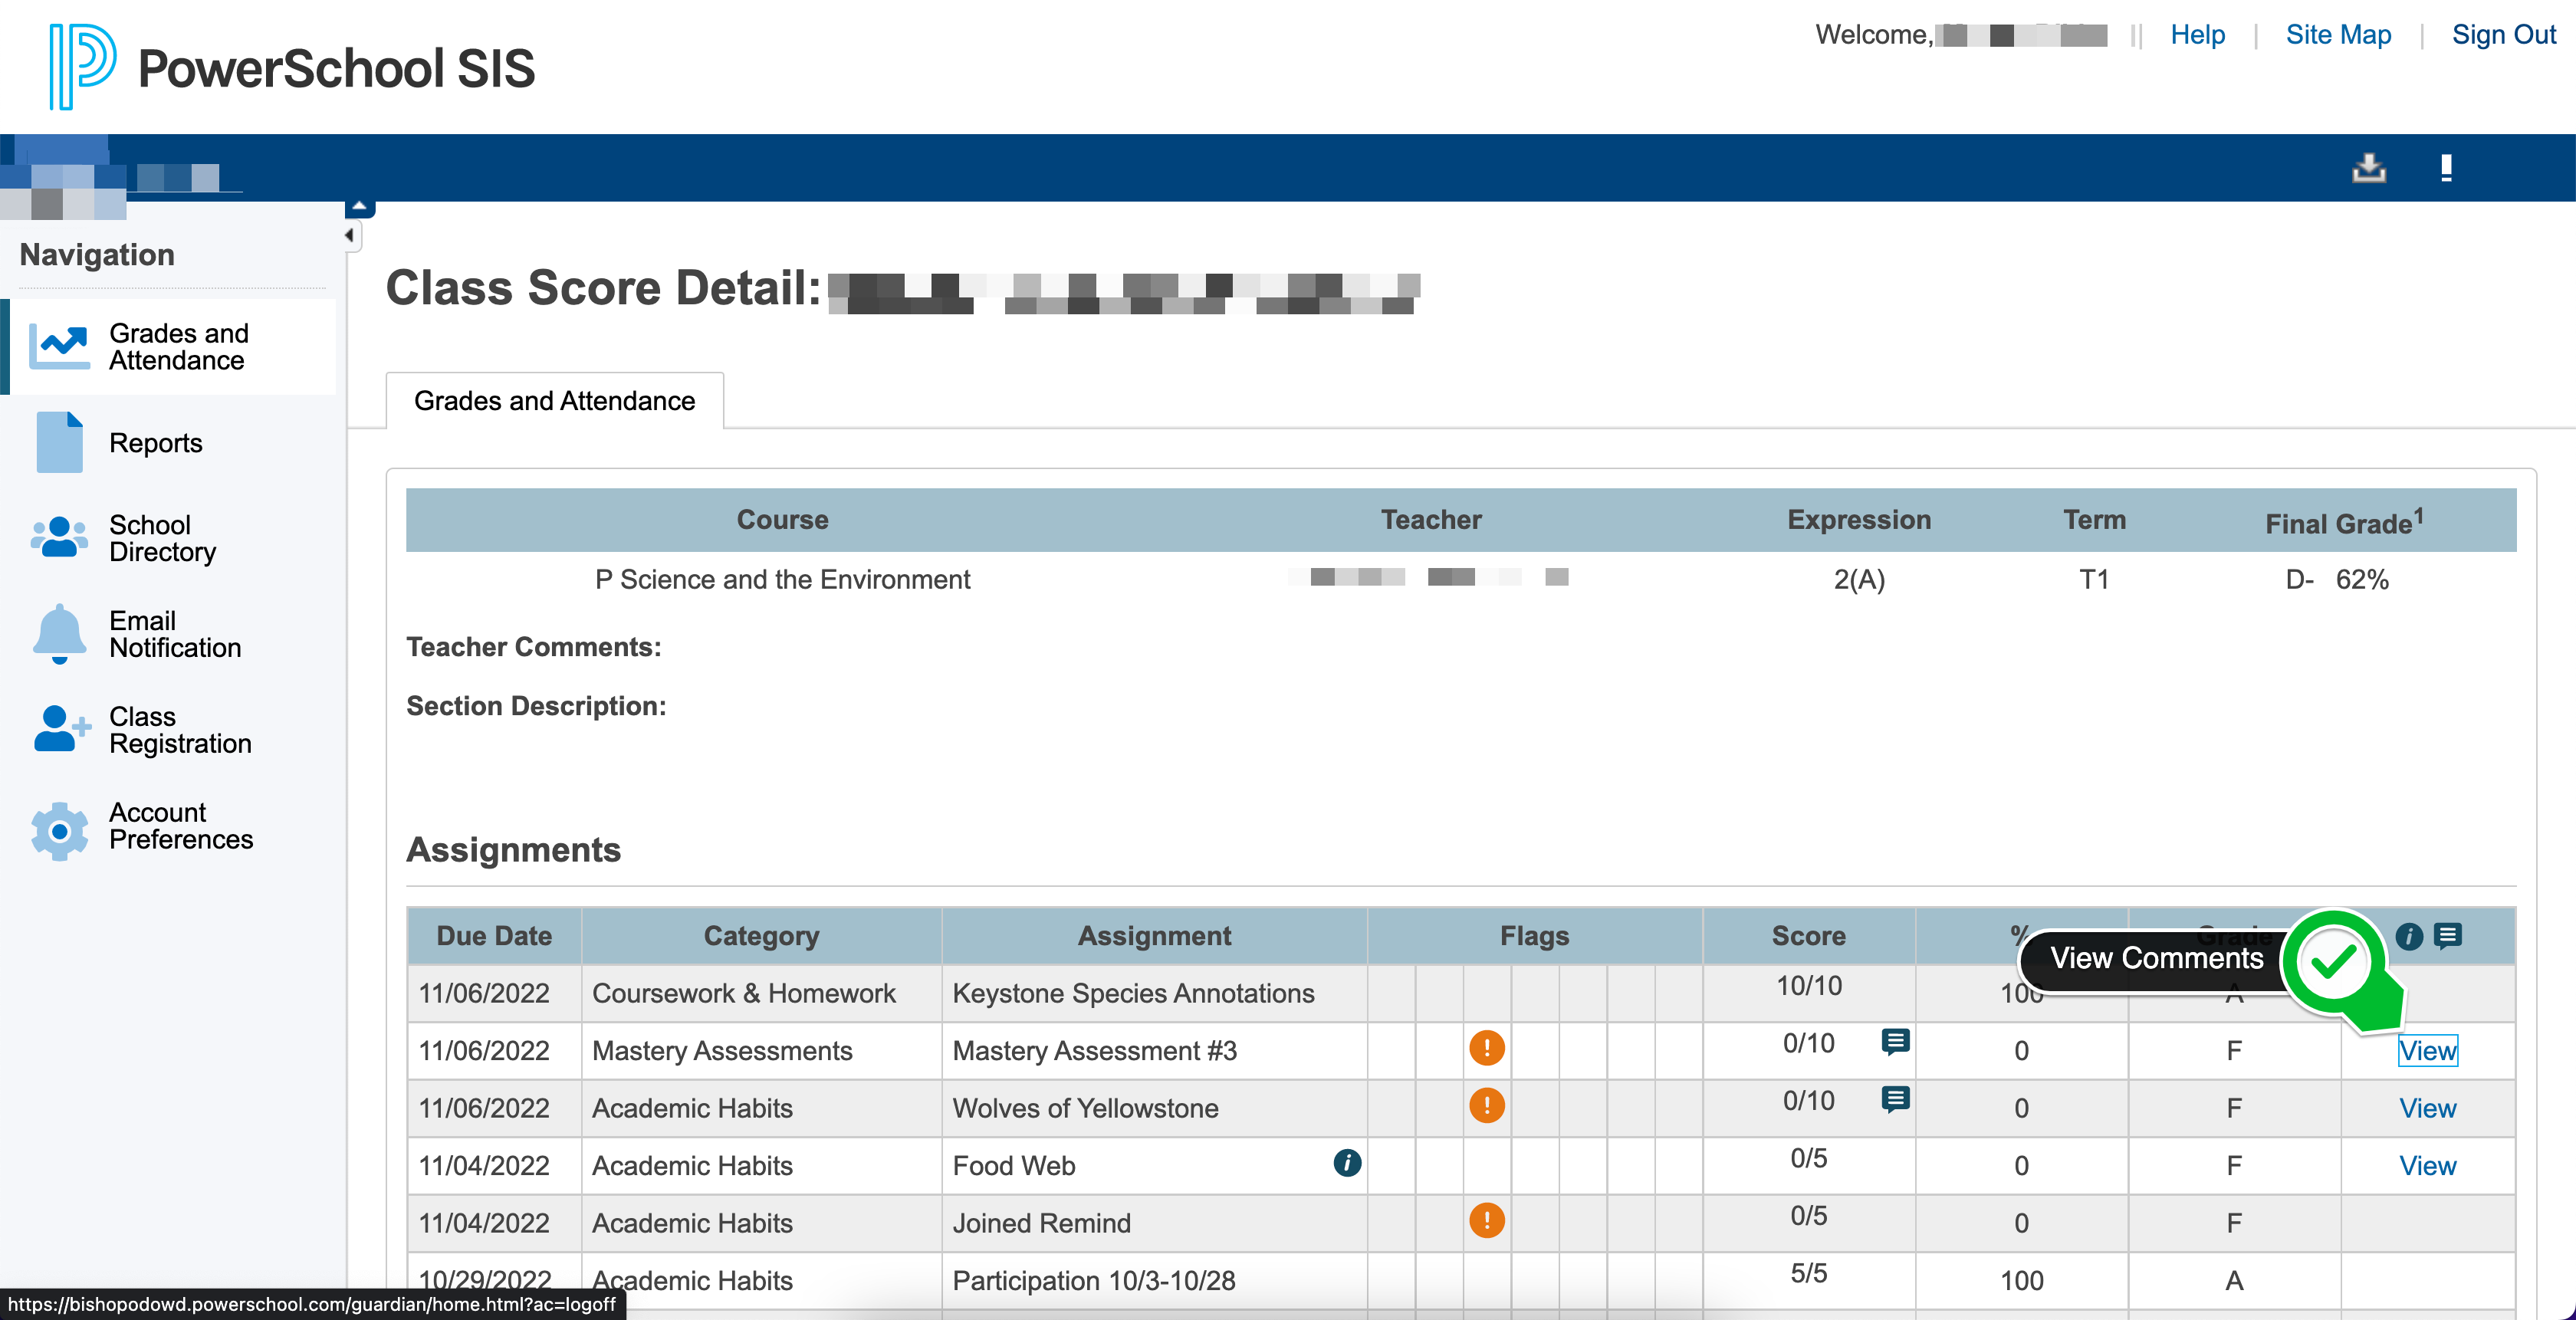Click the Email Notification bell icon
The height and width of the screenshot is (1320, 2576).
click(x=59, y=634)
